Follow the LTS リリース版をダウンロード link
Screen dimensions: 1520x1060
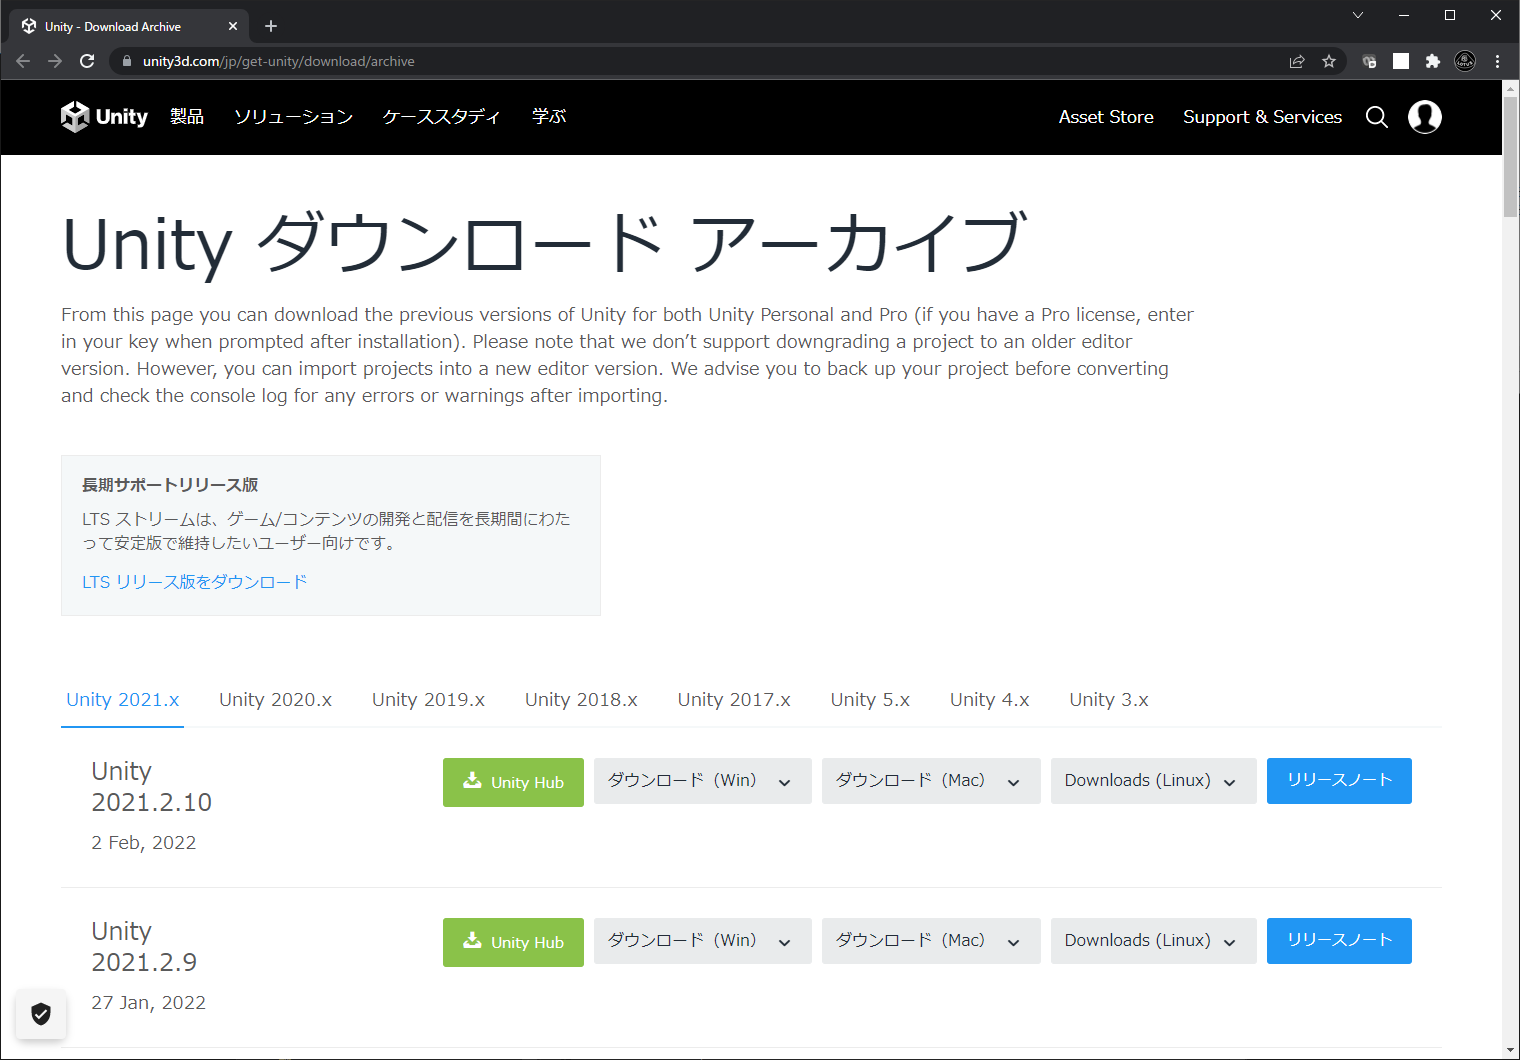(x=194, y=582)
